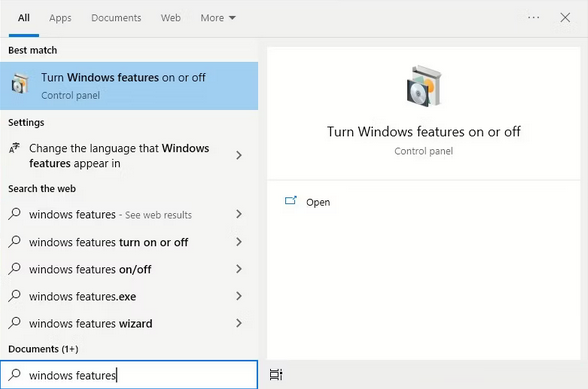This screenshot has width=588, height=389.
Task: Switch to the Apps tab
Action: click(x=60, y=18)
